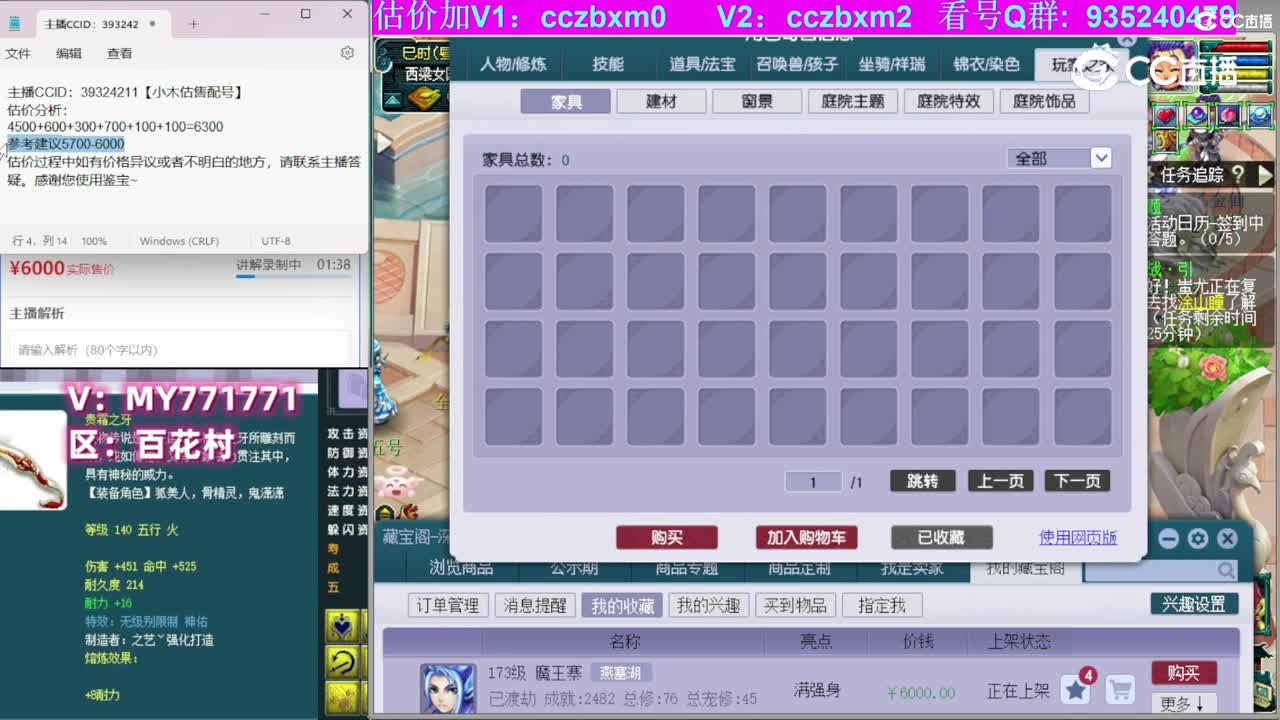This screenshot has height=720, width=1280.
Task: Switch to 道具/法宝 tab
Action: pos(702,65)
